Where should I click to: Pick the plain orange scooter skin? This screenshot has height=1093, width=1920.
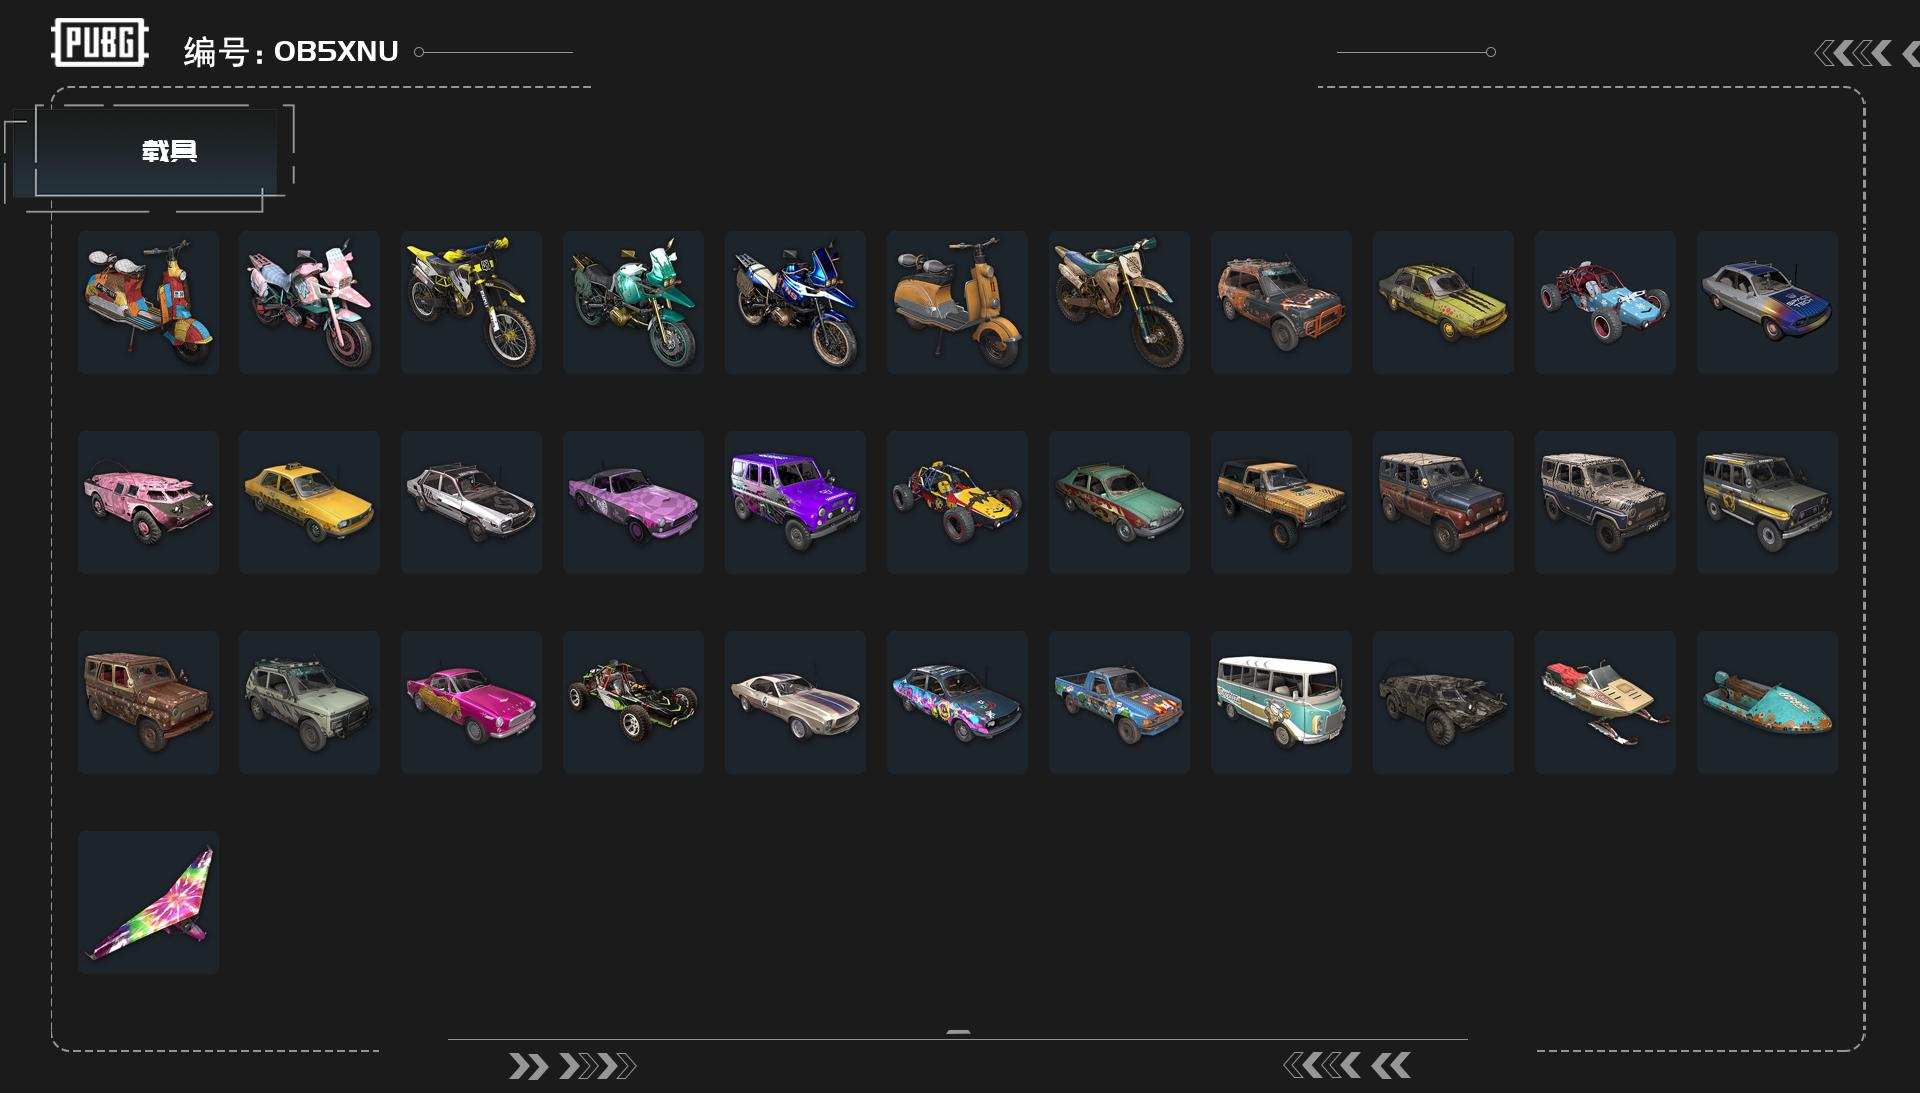click(957, 302)
